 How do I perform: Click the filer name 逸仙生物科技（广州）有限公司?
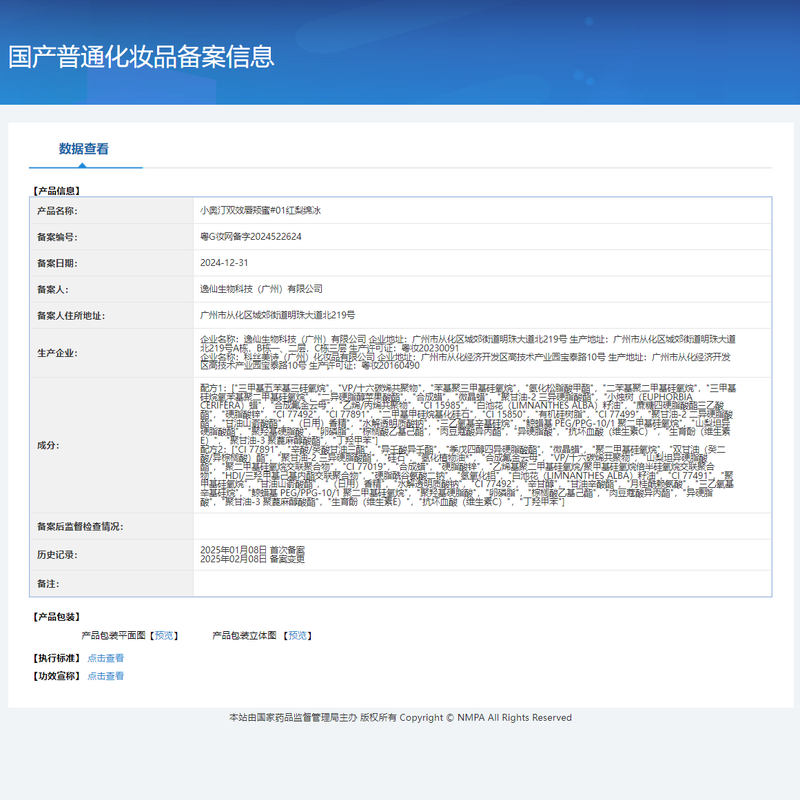point(262,289)
